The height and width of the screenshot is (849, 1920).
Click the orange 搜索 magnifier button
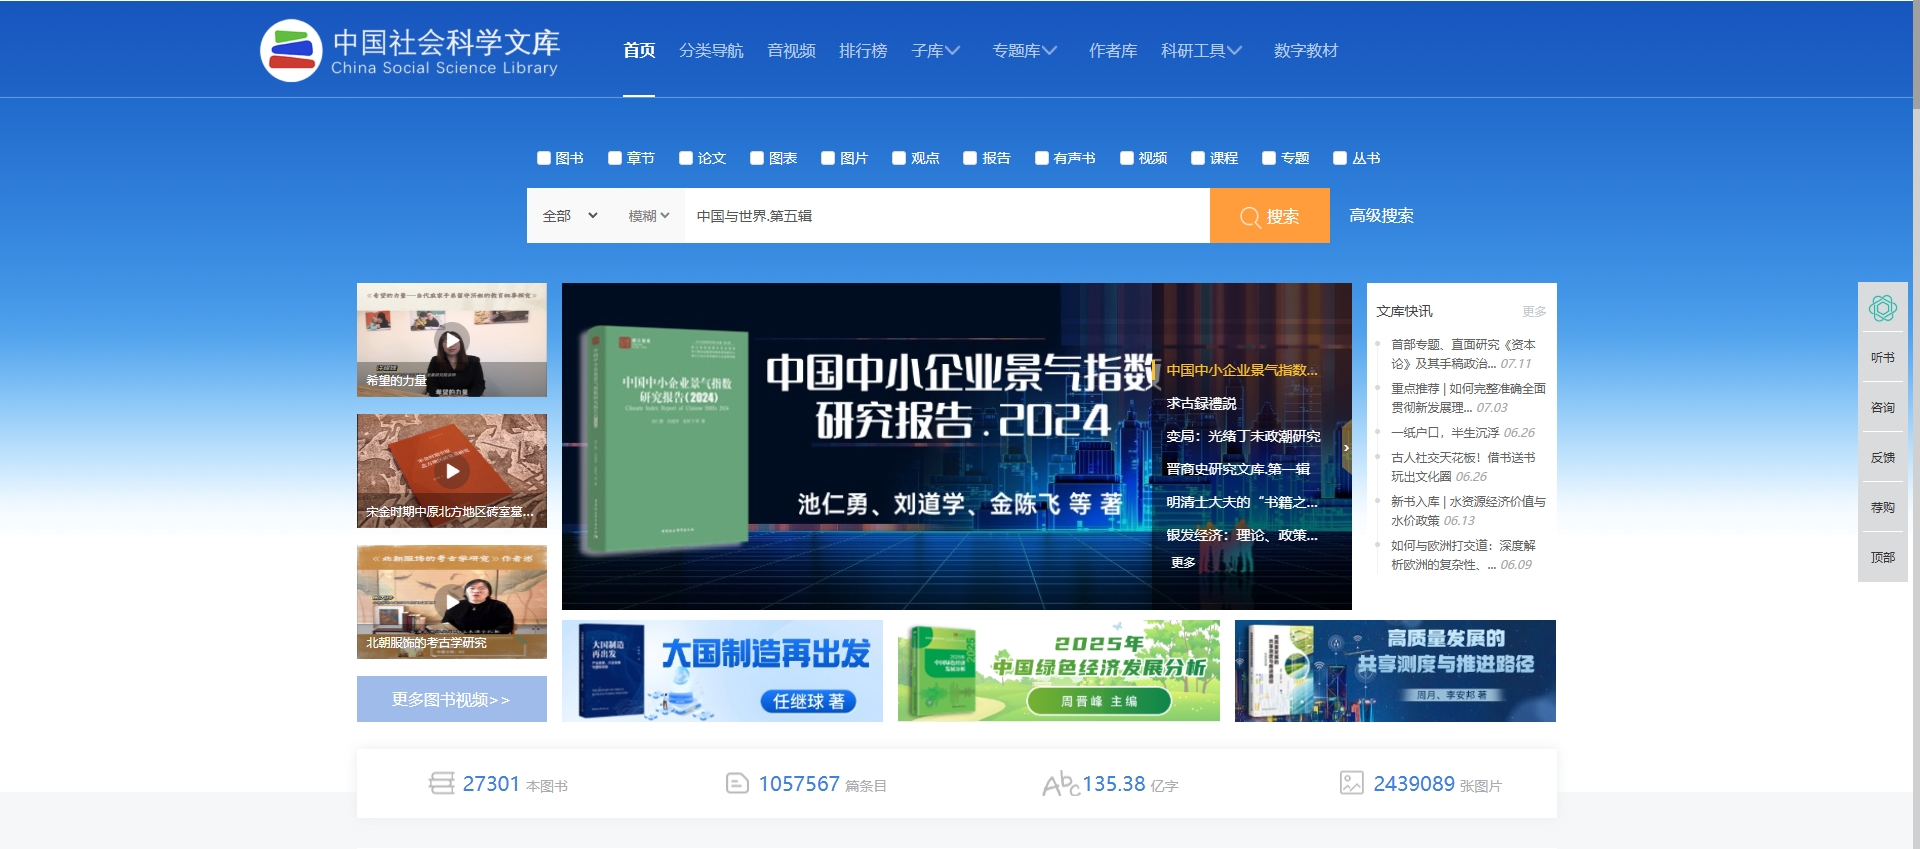coord(1269,216)
